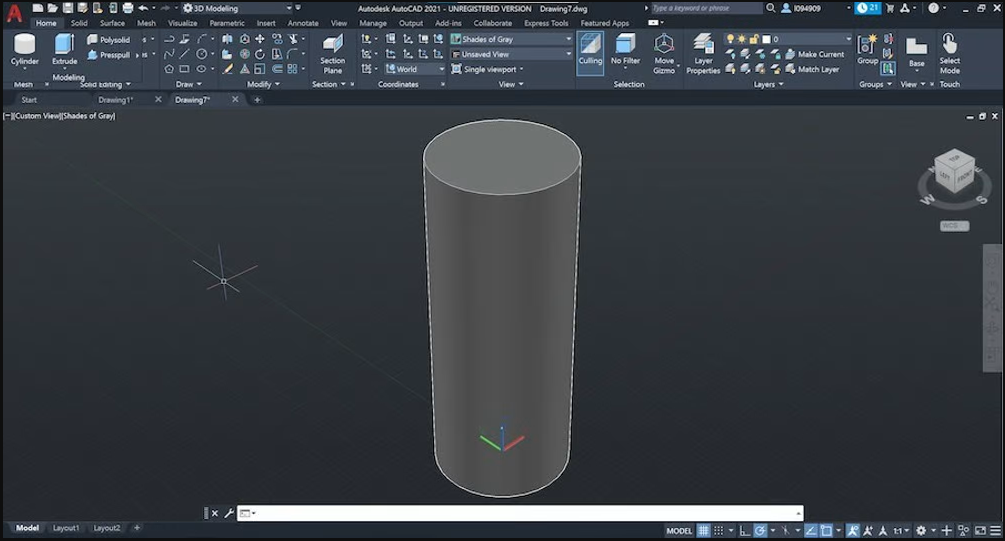Click the new drawing tab plus button
1005x541 pixels.
click(x=257, y=100)
